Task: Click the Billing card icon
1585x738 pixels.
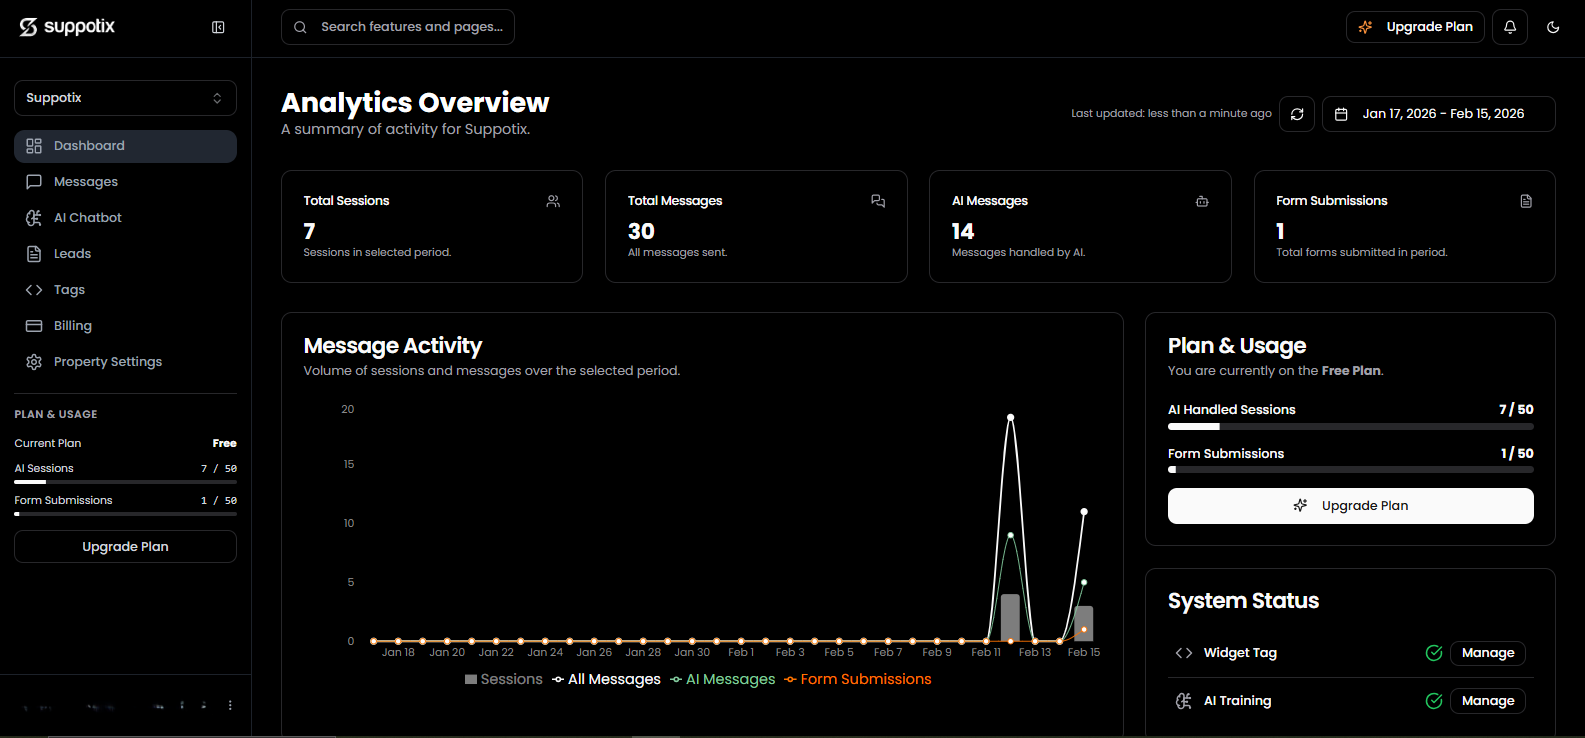Action: click(34, 326)
